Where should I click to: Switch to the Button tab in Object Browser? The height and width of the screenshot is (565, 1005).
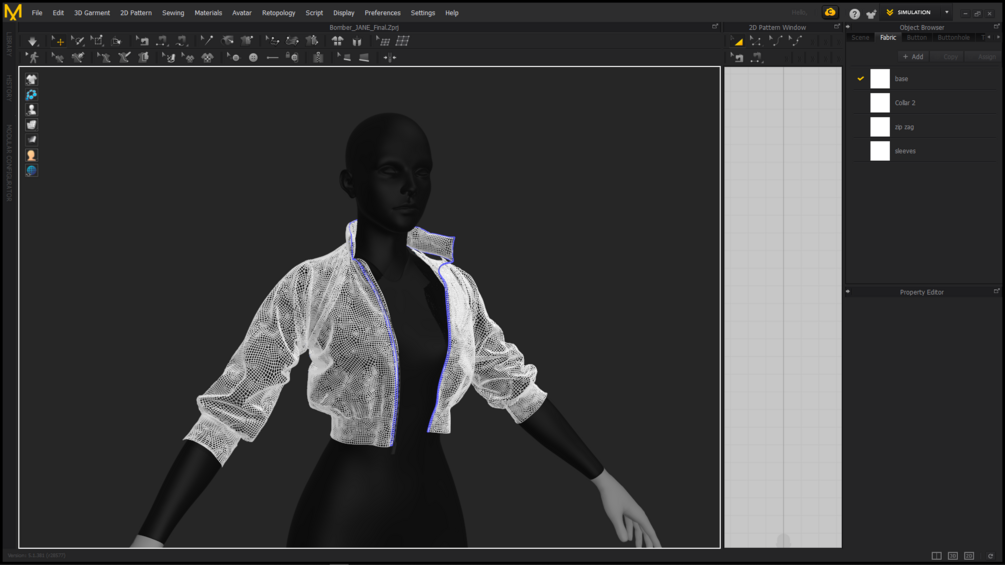(x=916, y=37)
